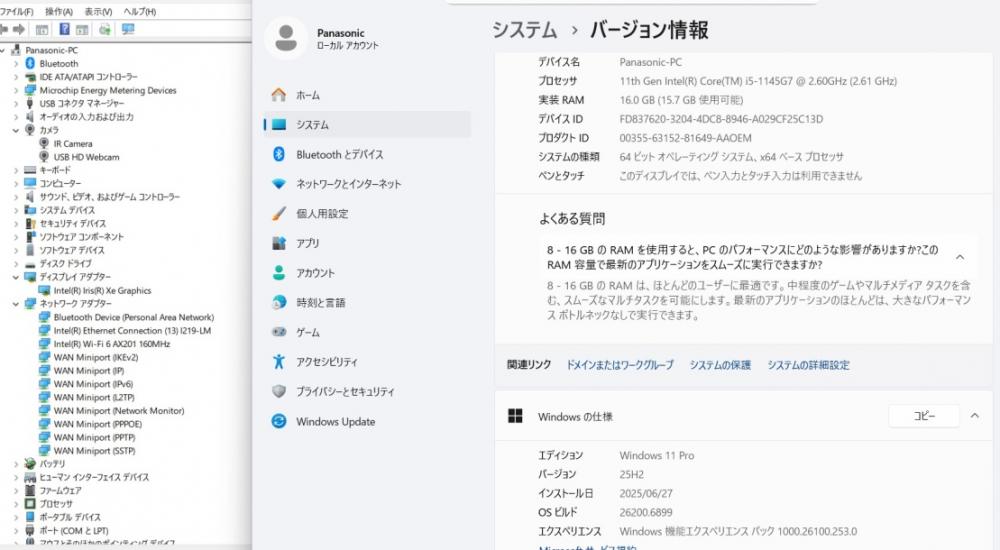The width and height of the screenshot is (1000, 550).
Task: Open the 表示(V) menu in Device Manager
Action: tap(98, 11)
